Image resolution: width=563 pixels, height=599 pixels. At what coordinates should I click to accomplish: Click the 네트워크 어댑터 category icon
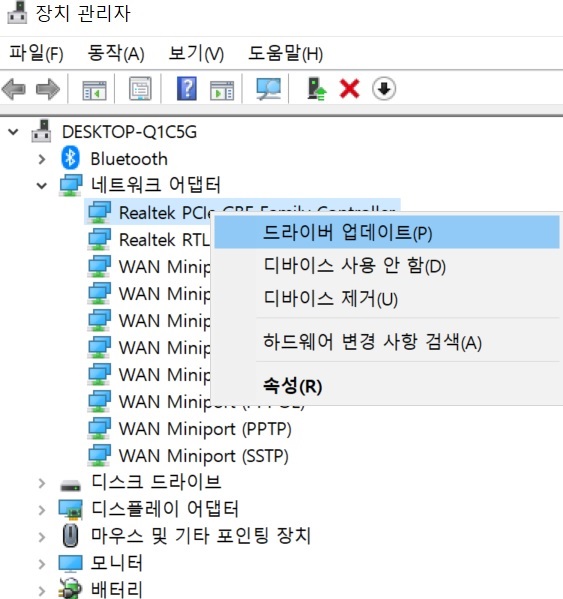pos(71,185)
